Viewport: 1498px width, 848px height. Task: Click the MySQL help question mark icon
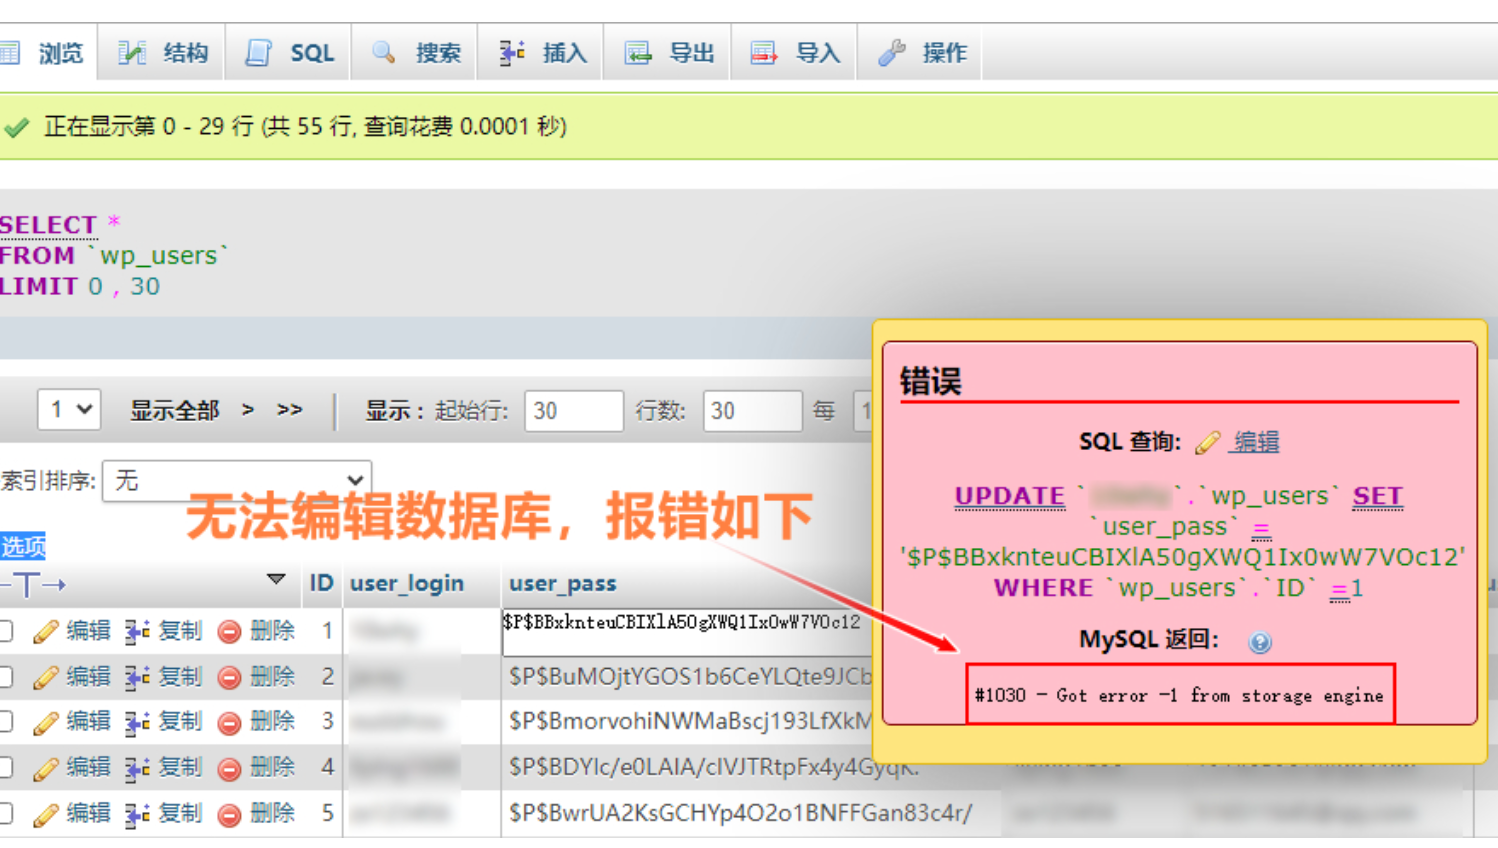1260,642
